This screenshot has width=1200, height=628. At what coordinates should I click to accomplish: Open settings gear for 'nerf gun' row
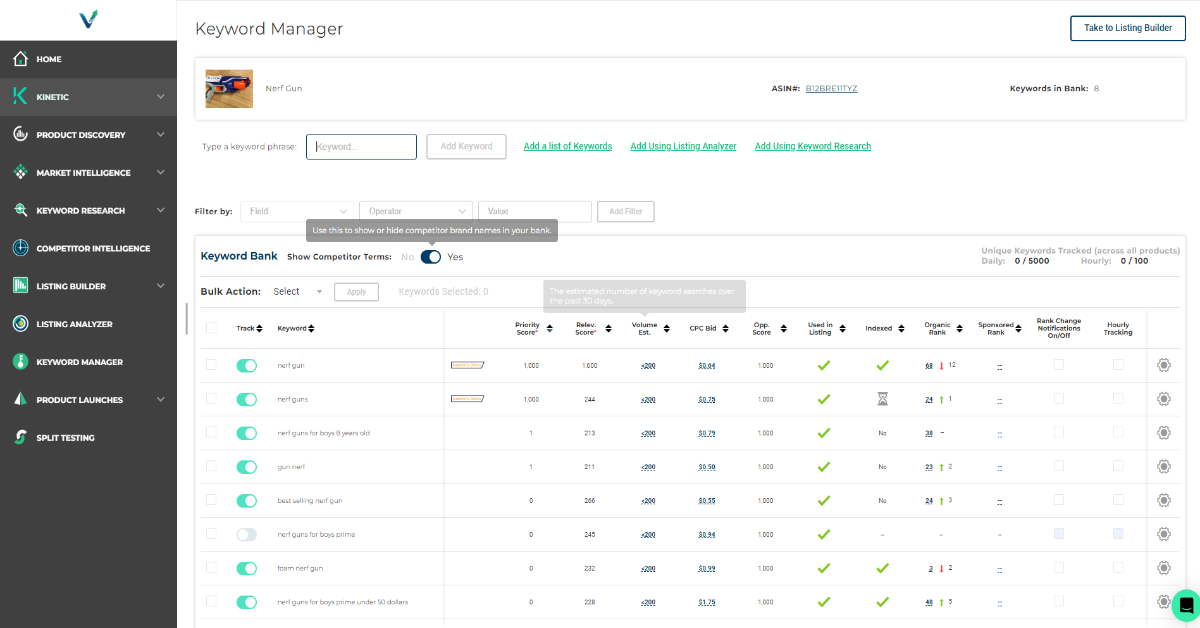1164,365
